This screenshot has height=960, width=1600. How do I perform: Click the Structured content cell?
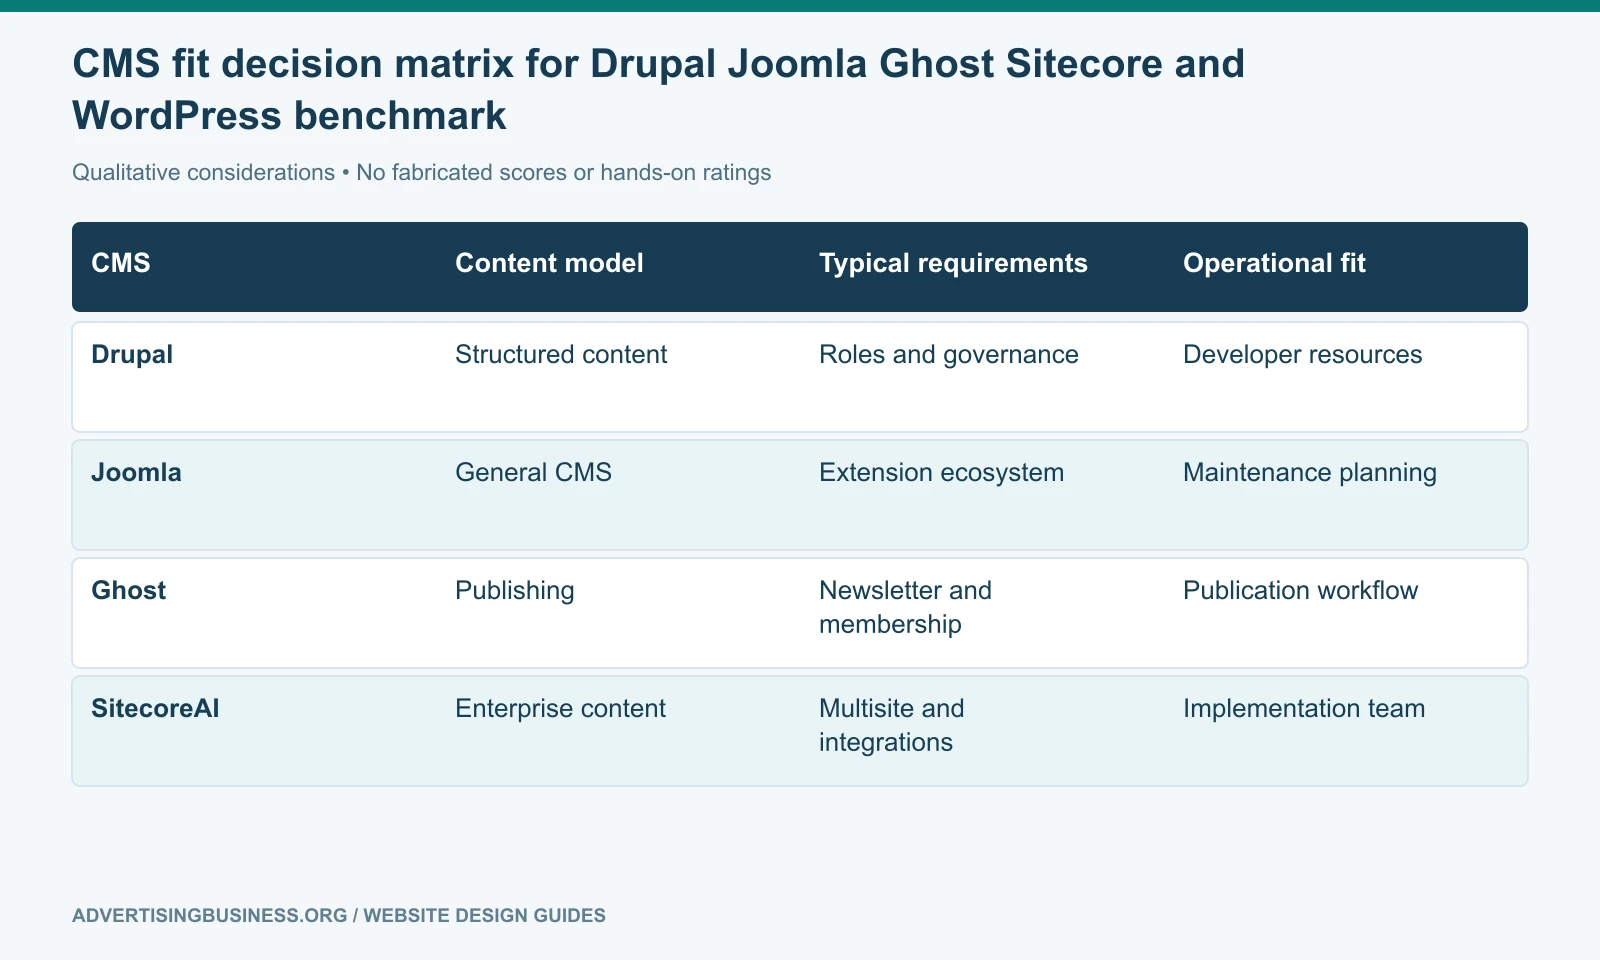[561, 355]
